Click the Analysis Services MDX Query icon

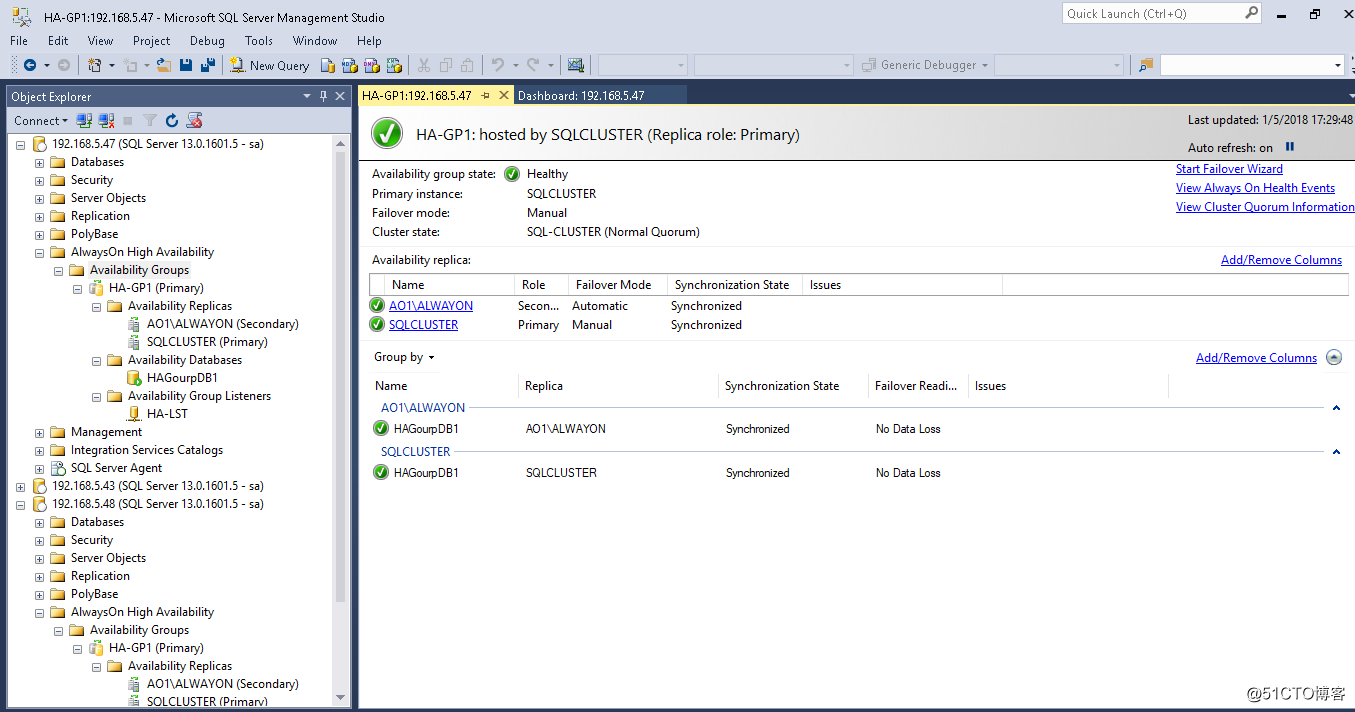coord(350,65)
